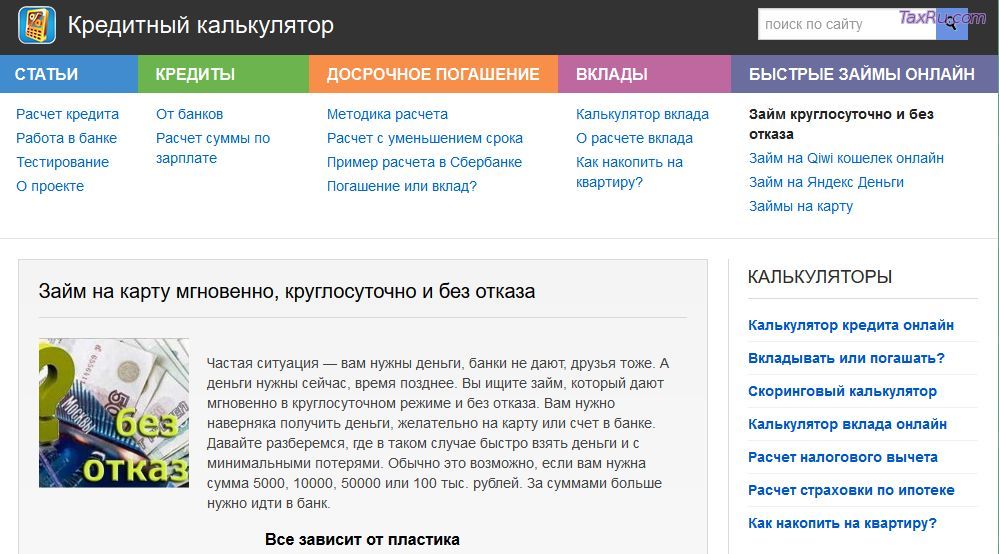Open the Погашение или вклад? link
The height and width of the screenshot is (554, 999).
pyautogui.click(x=401, y=187)
